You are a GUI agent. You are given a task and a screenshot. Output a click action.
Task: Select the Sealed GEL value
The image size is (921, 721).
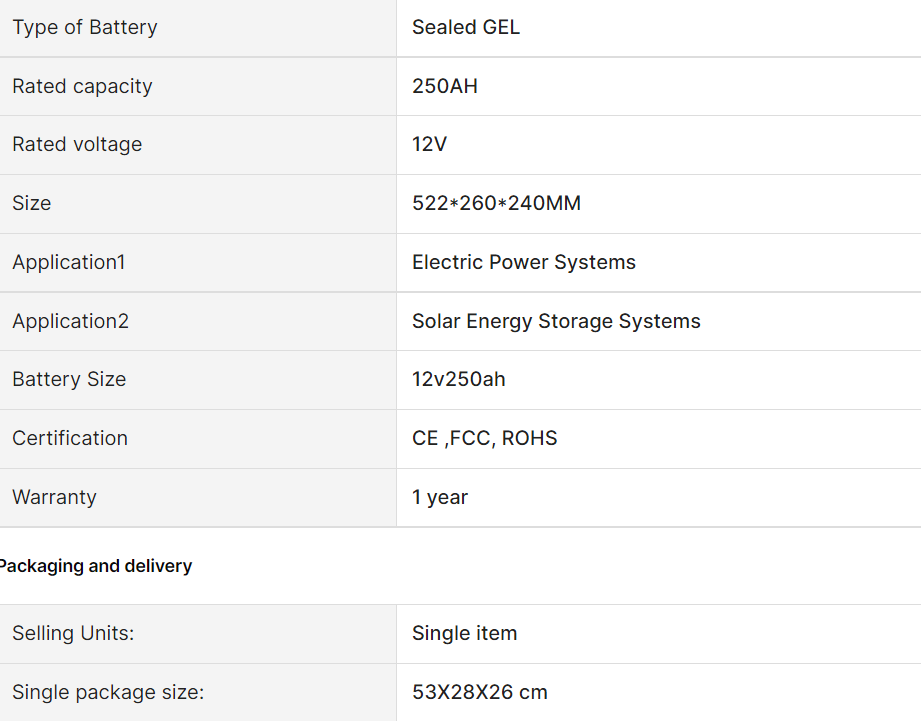coord(466,27)
